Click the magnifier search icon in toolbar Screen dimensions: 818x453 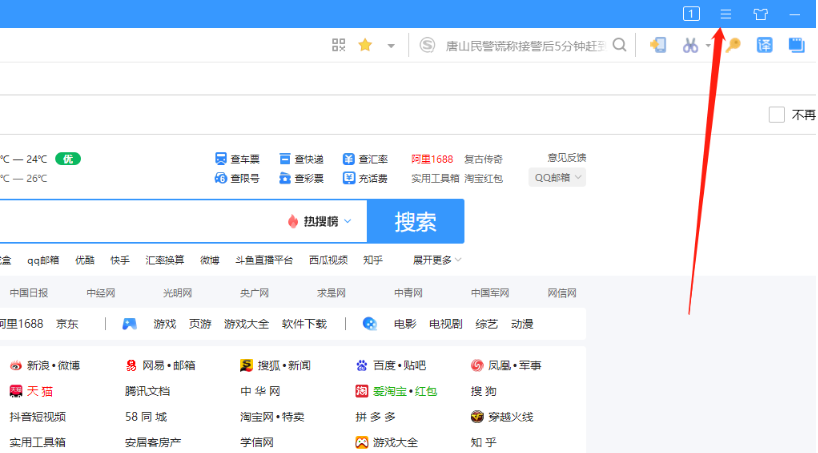pyautogui.click(x=620, y=45)
